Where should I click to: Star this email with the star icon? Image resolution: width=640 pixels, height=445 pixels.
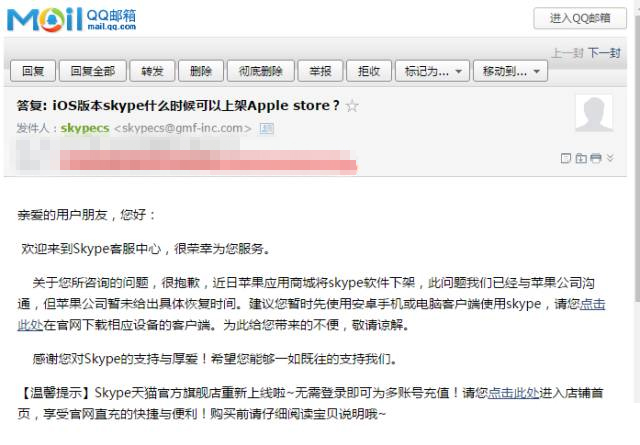click(352, 106)
